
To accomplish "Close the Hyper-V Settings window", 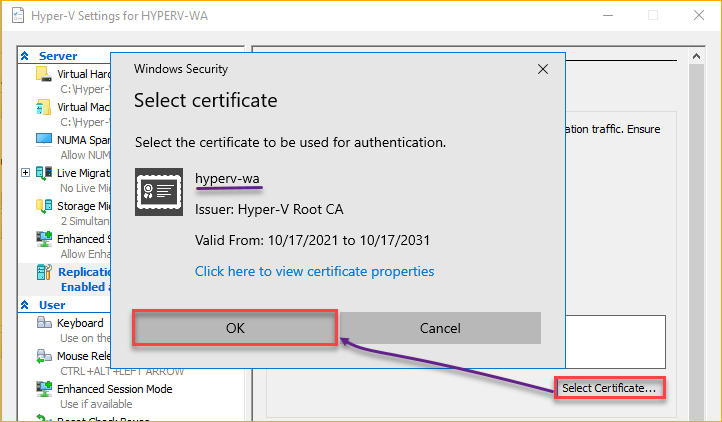I will pyautogui.click(x=699, y=15).
